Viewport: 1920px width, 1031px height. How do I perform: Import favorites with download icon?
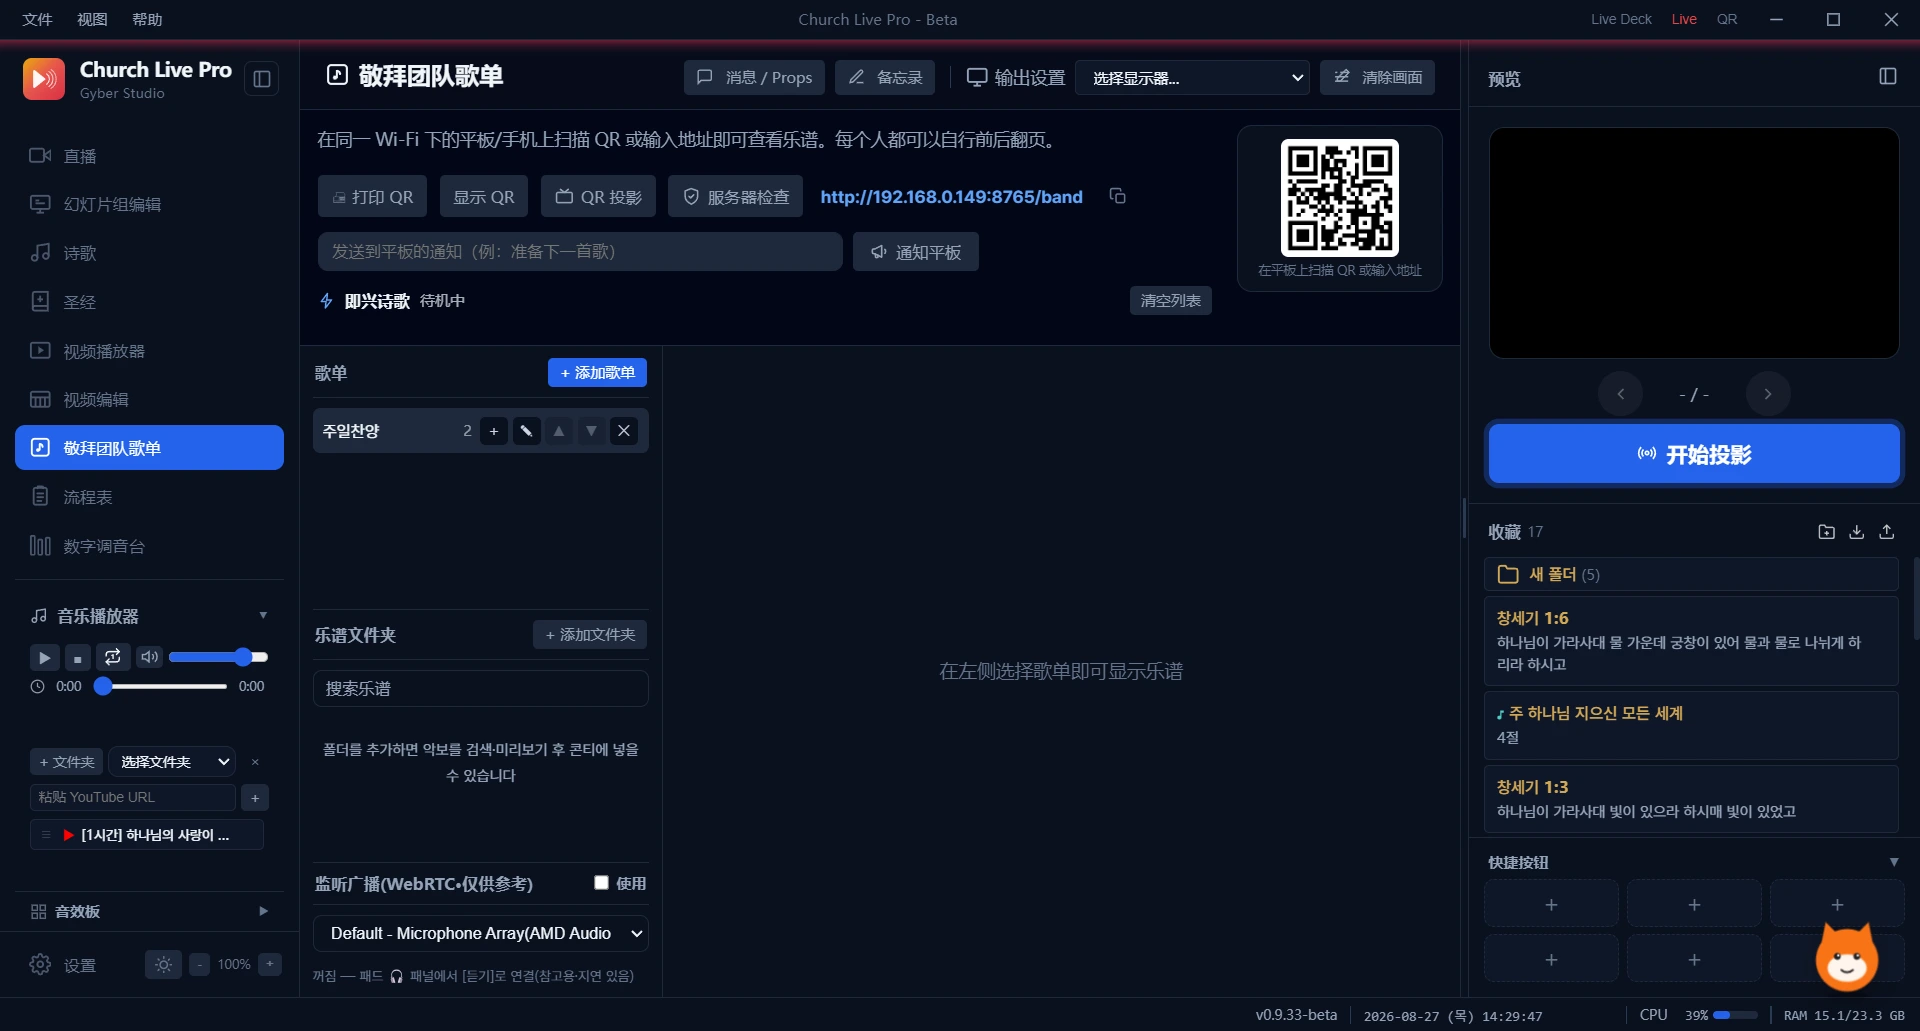tap(1857, 532)
